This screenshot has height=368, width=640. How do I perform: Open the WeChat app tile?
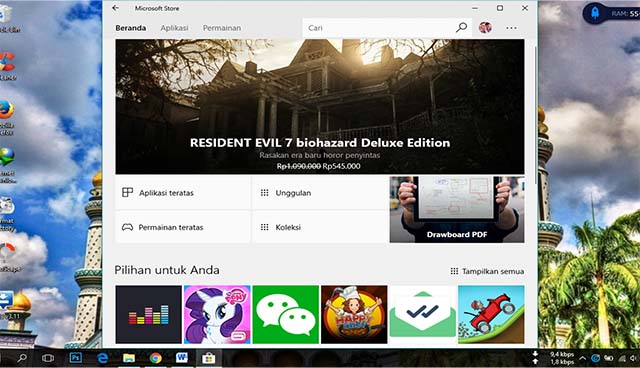click(286, 314)
